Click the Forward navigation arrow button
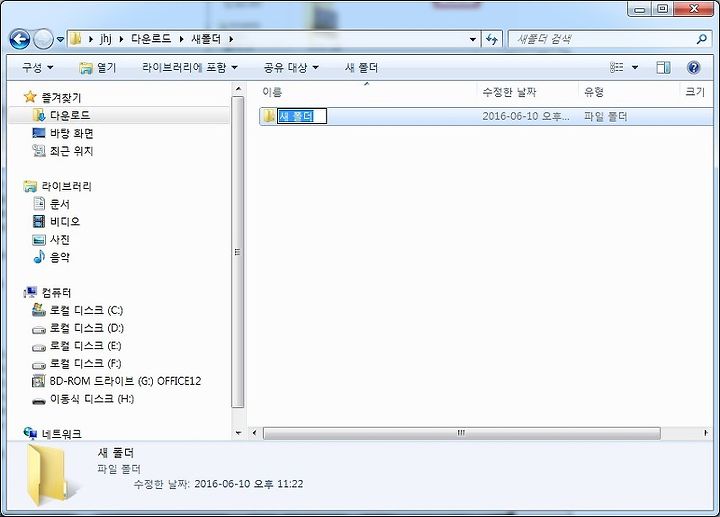 pyautogui.click(x=43, y=39)
